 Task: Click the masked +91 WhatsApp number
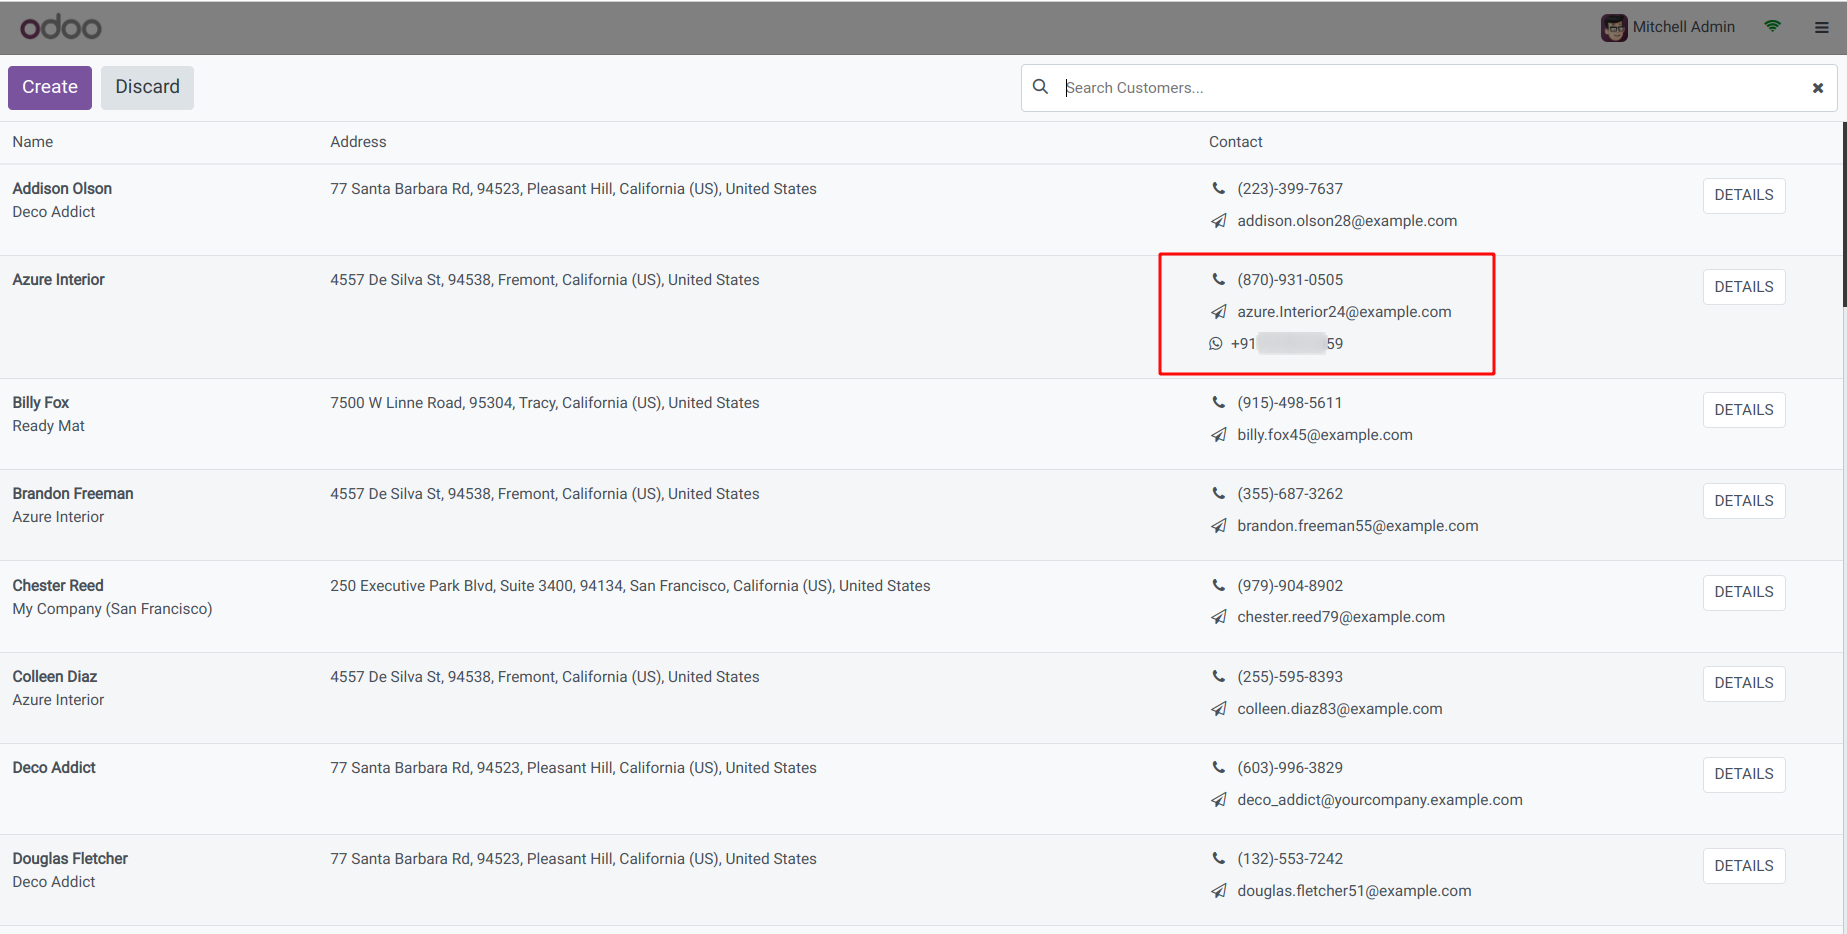point(1287,344)
